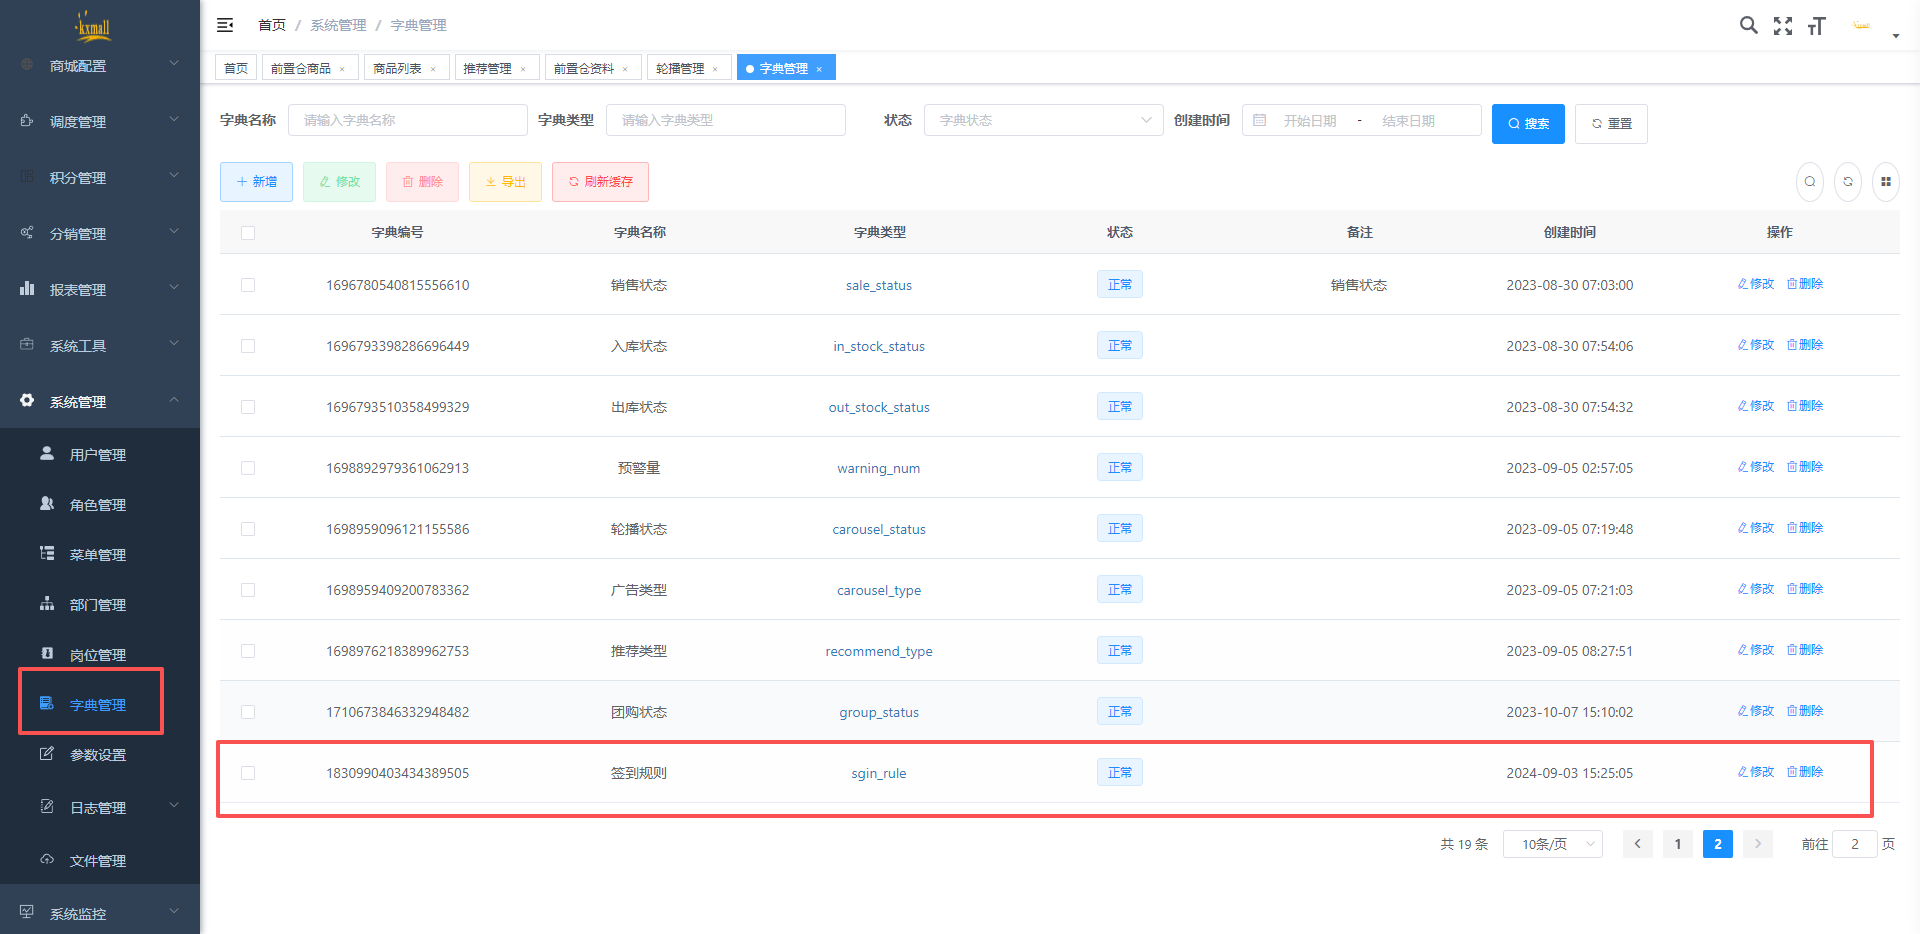The image size is (1920, 934).
Task: Open the font size setting icon
Action: pyautogui.click(x=1816, y=26)
